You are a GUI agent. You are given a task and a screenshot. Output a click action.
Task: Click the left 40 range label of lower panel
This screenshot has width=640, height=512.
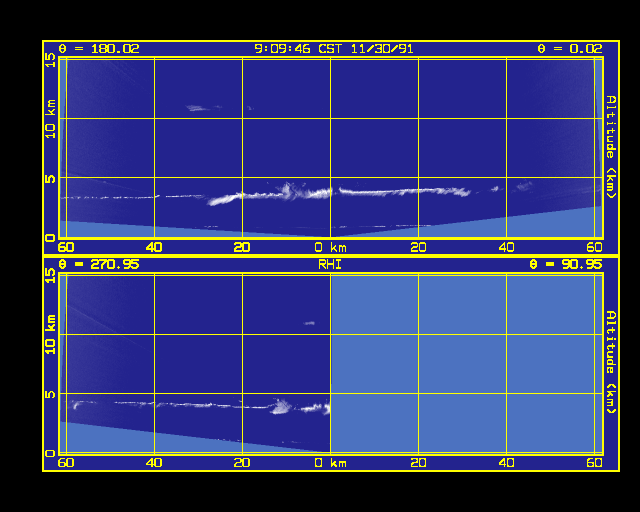[x=154, y=463]
